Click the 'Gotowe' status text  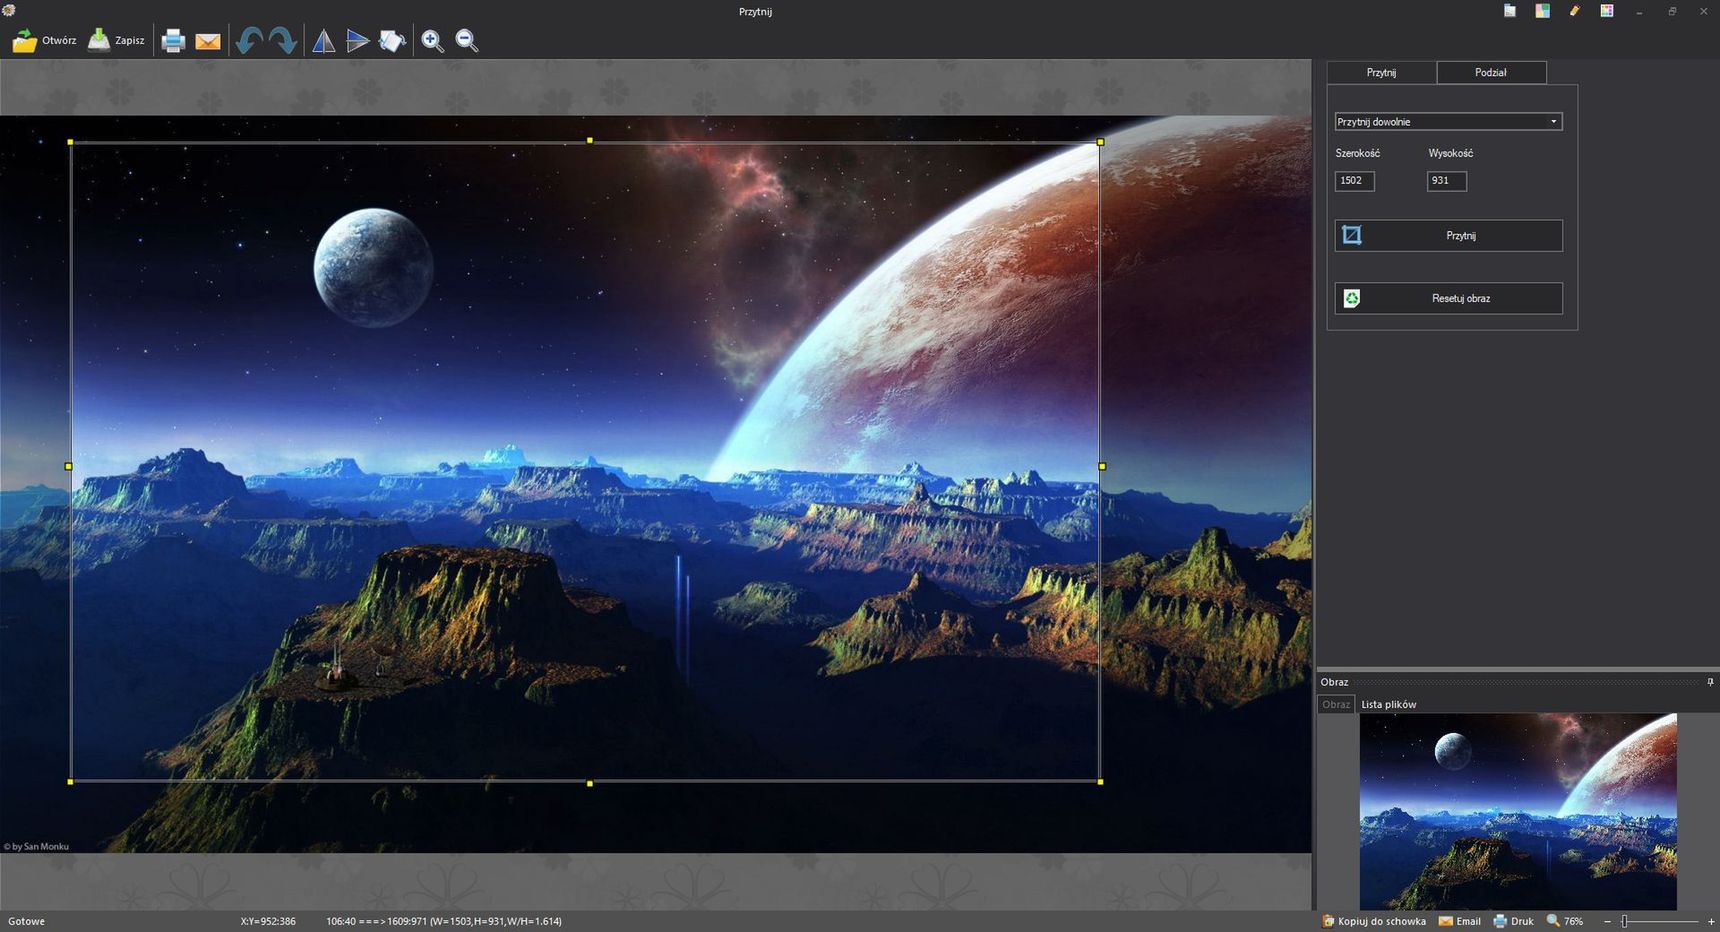point(26,921)
